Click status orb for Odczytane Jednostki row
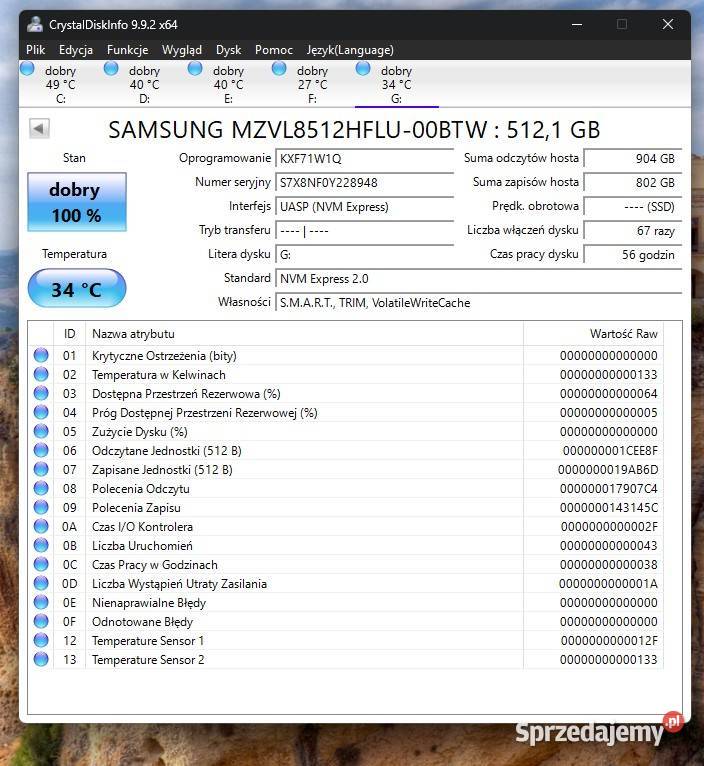 coord(41,450)
